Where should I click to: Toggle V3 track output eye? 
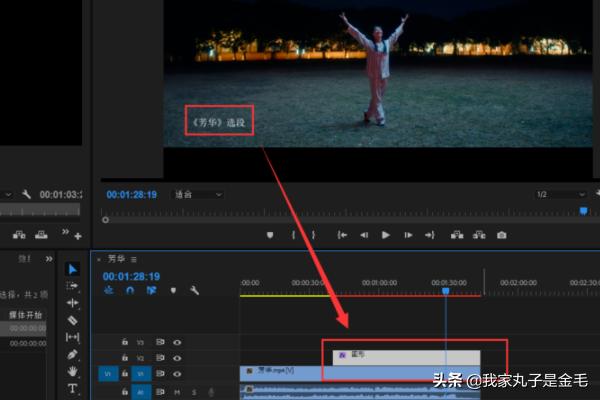coord(177,342)
